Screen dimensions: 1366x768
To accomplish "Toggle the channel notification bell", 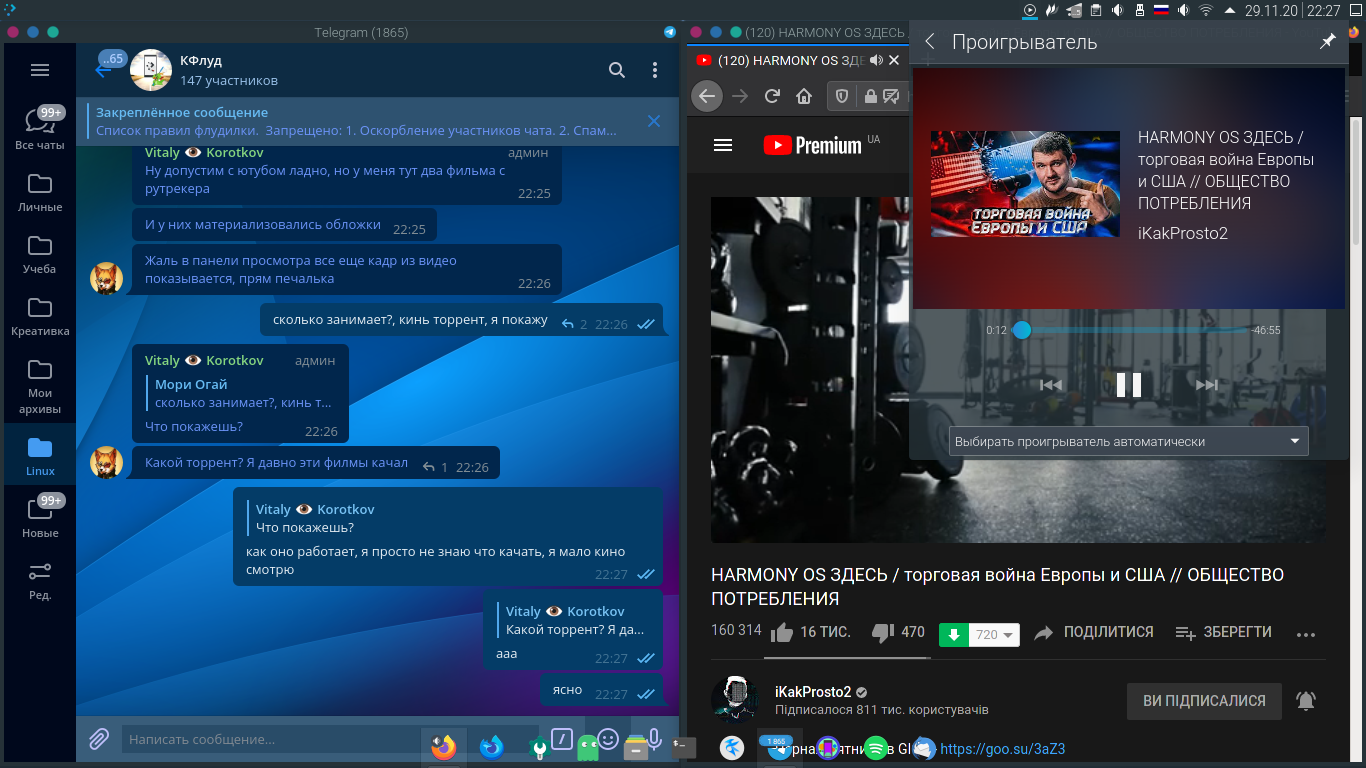I will [x=1306, y=701].
